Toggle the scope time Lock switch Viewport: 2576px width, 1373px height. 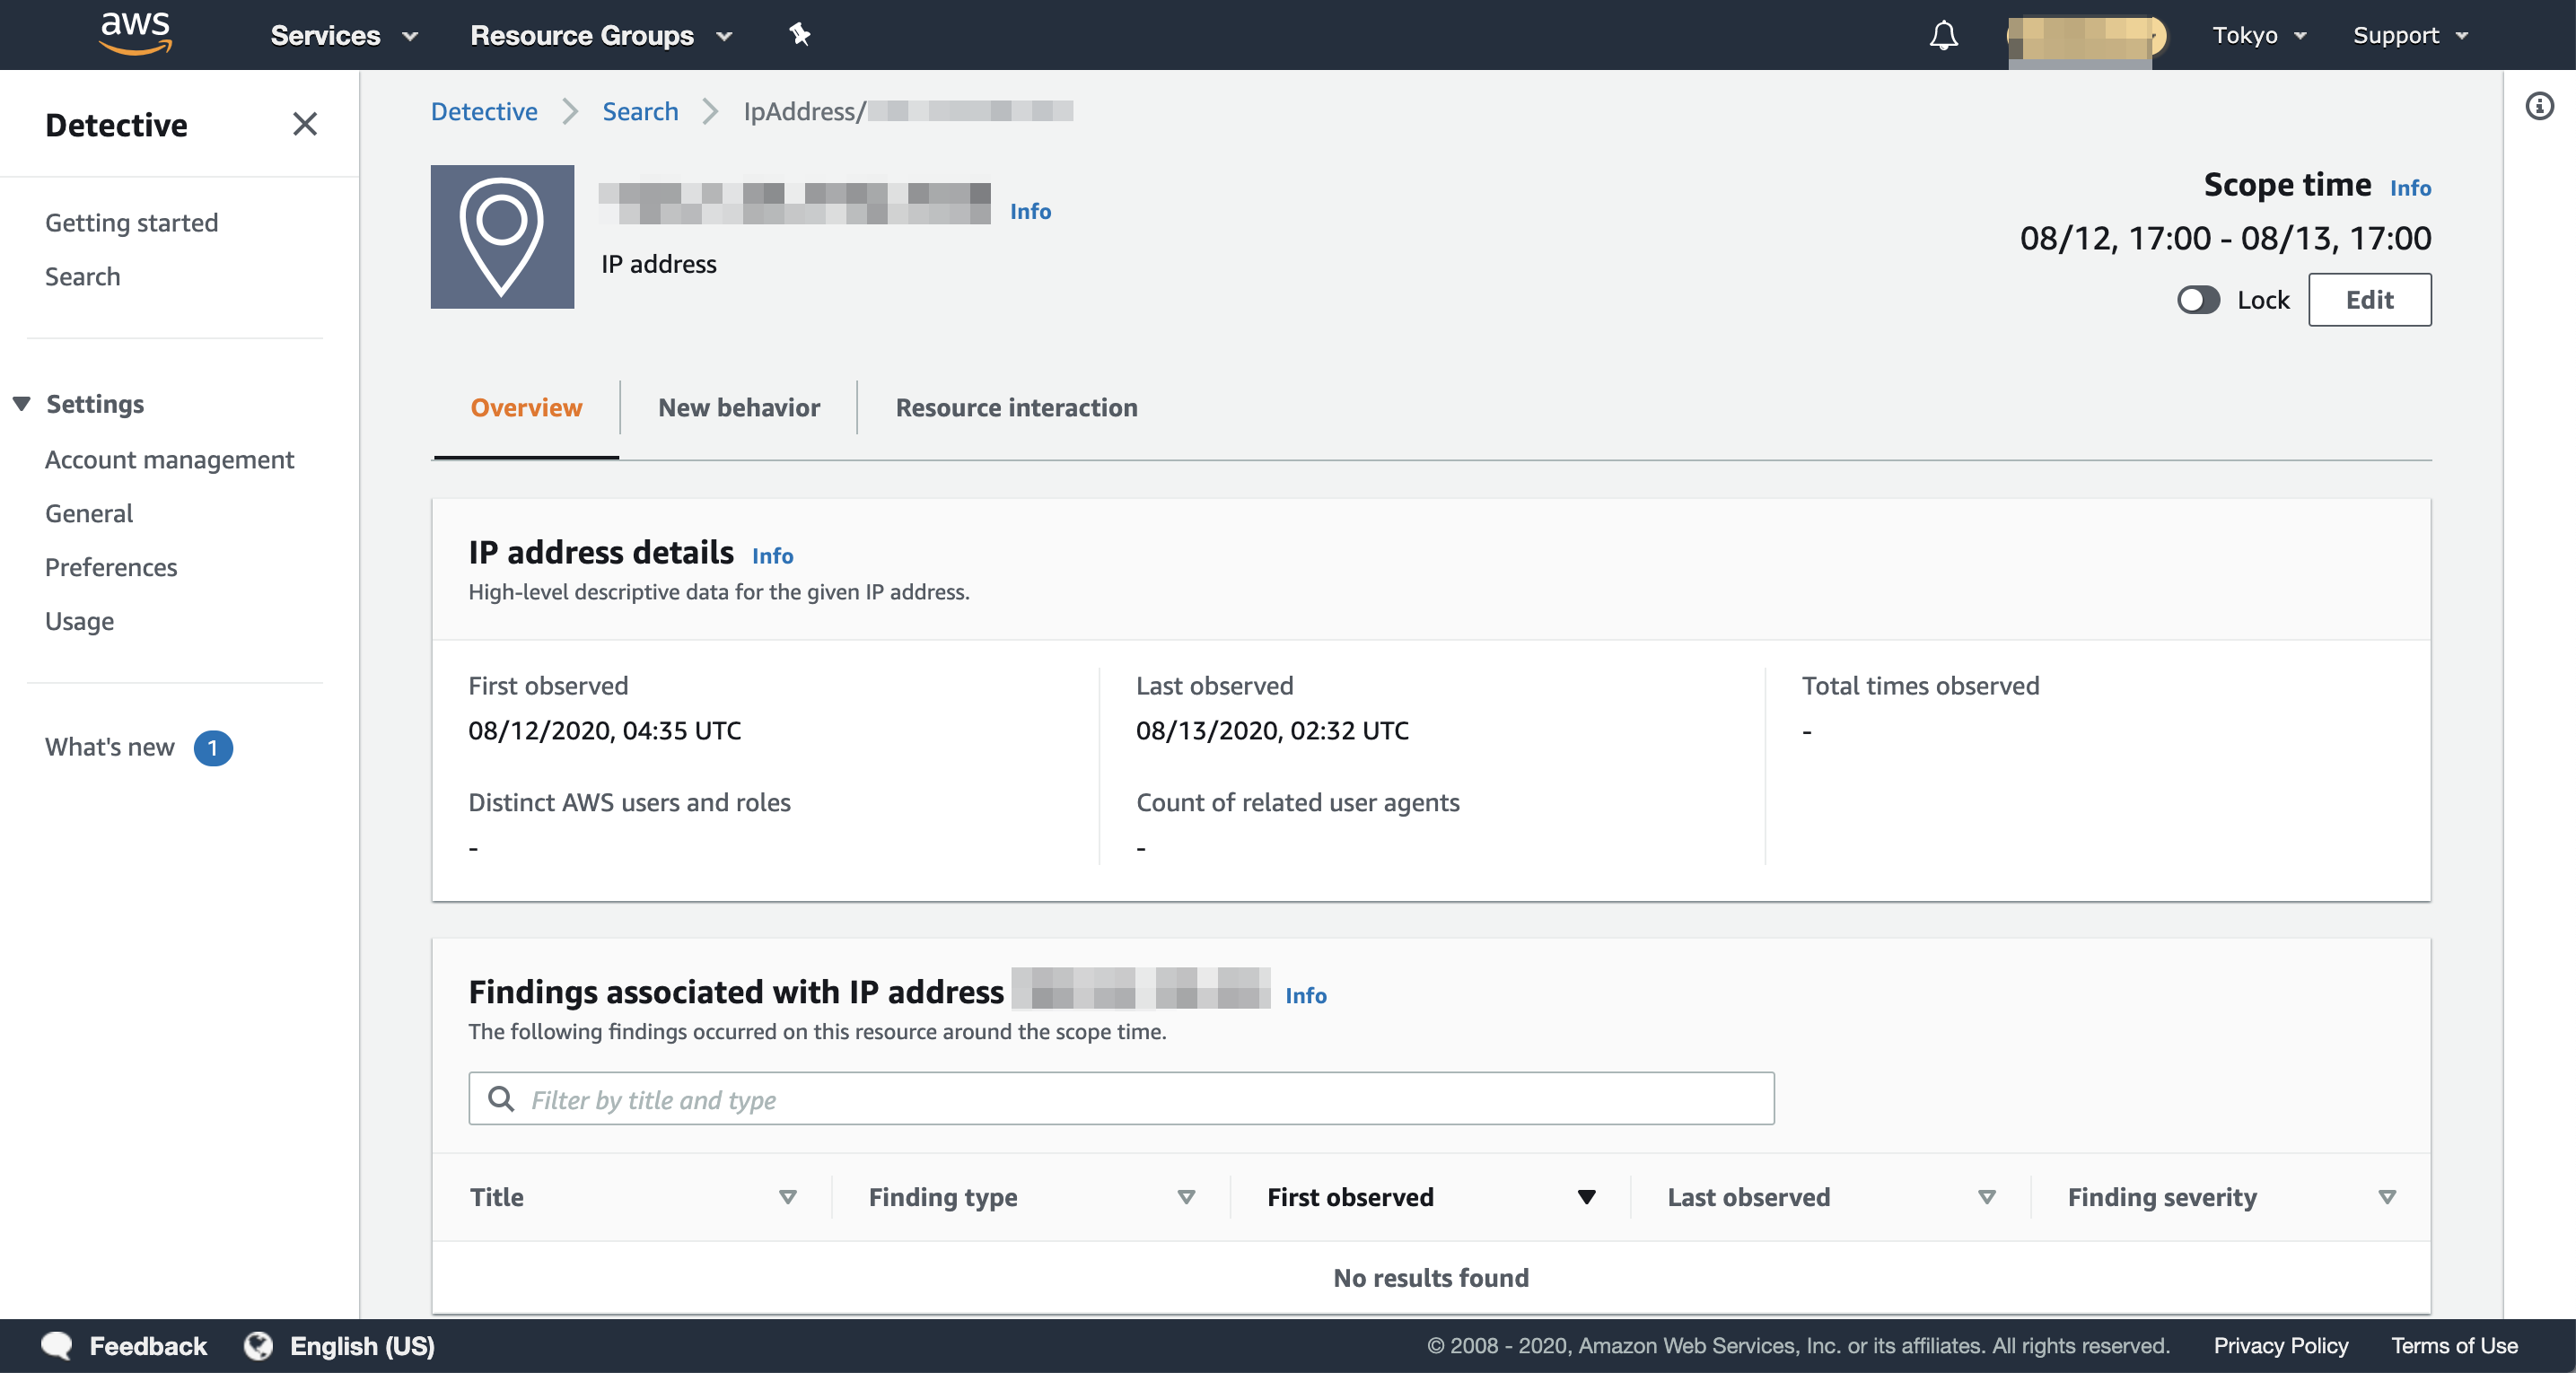2198,300
